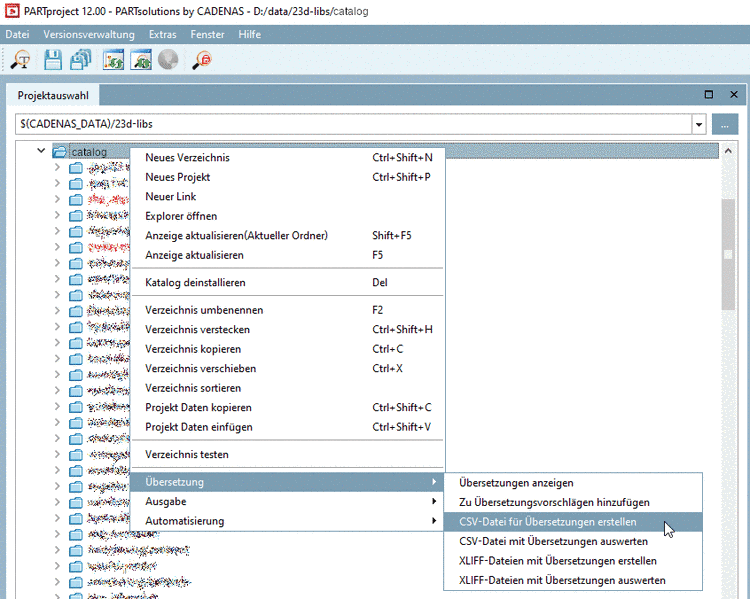Select Projekt Daten kopieren
This screenshot has width=750, height=599.
tap(288, 408)
